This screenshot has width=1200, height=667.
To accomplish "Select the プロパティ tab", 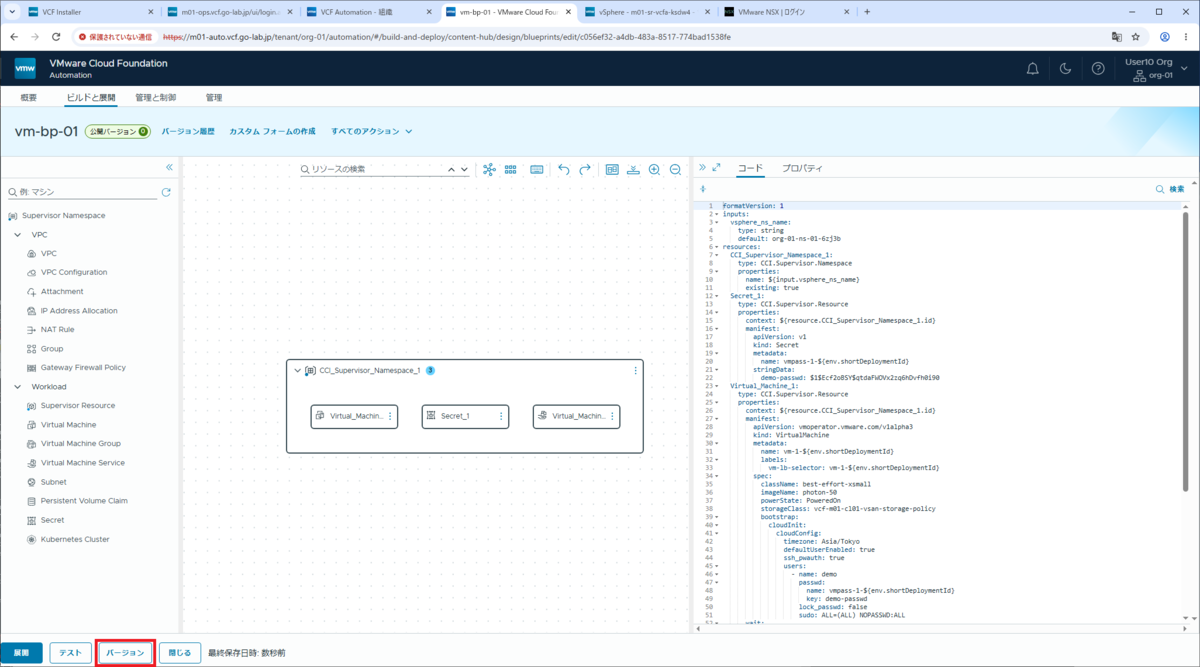I will point(802,169).
